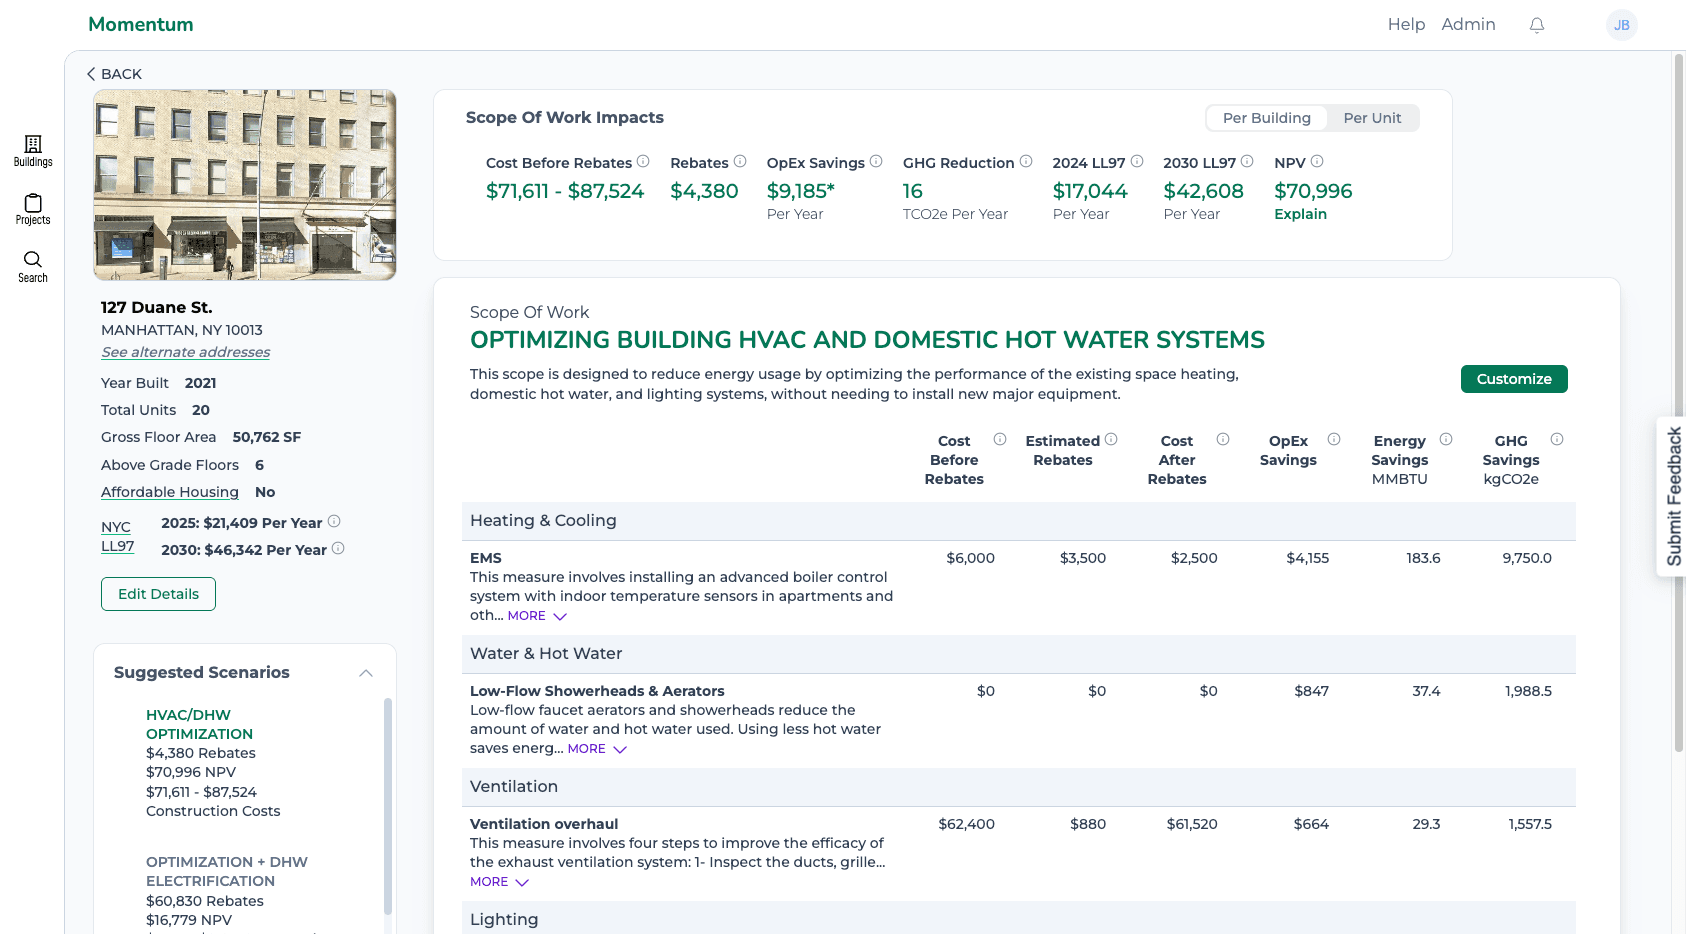The height and width of the screenshot is (934, 1686).
Task: Open the JB user avatar menu
Action: pos(1621,25)
